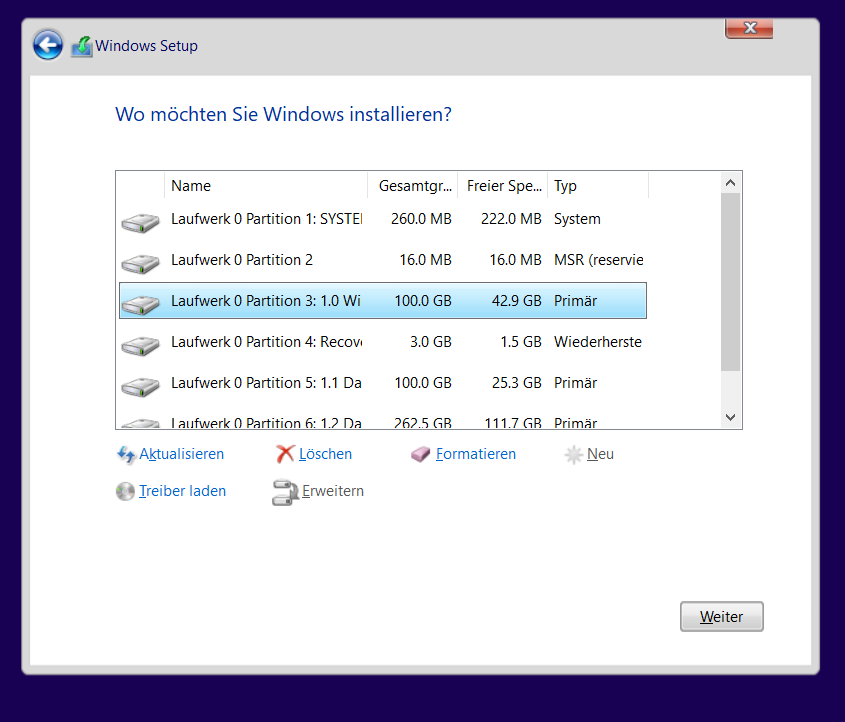Viewport: 845px width, 722px height.
Task: Delete the partition with Löschen link
Action: pos(325,454)
